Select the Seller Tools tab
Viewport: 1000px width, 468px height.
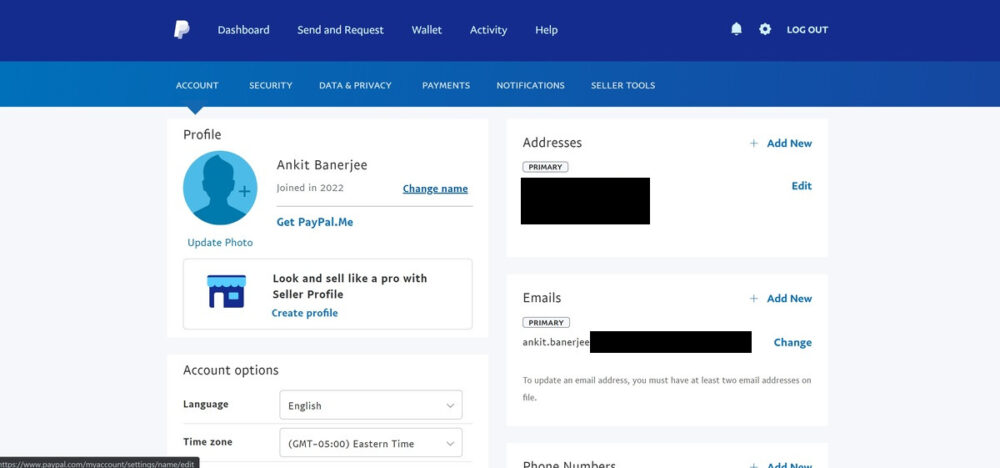[x=622, y=86]
